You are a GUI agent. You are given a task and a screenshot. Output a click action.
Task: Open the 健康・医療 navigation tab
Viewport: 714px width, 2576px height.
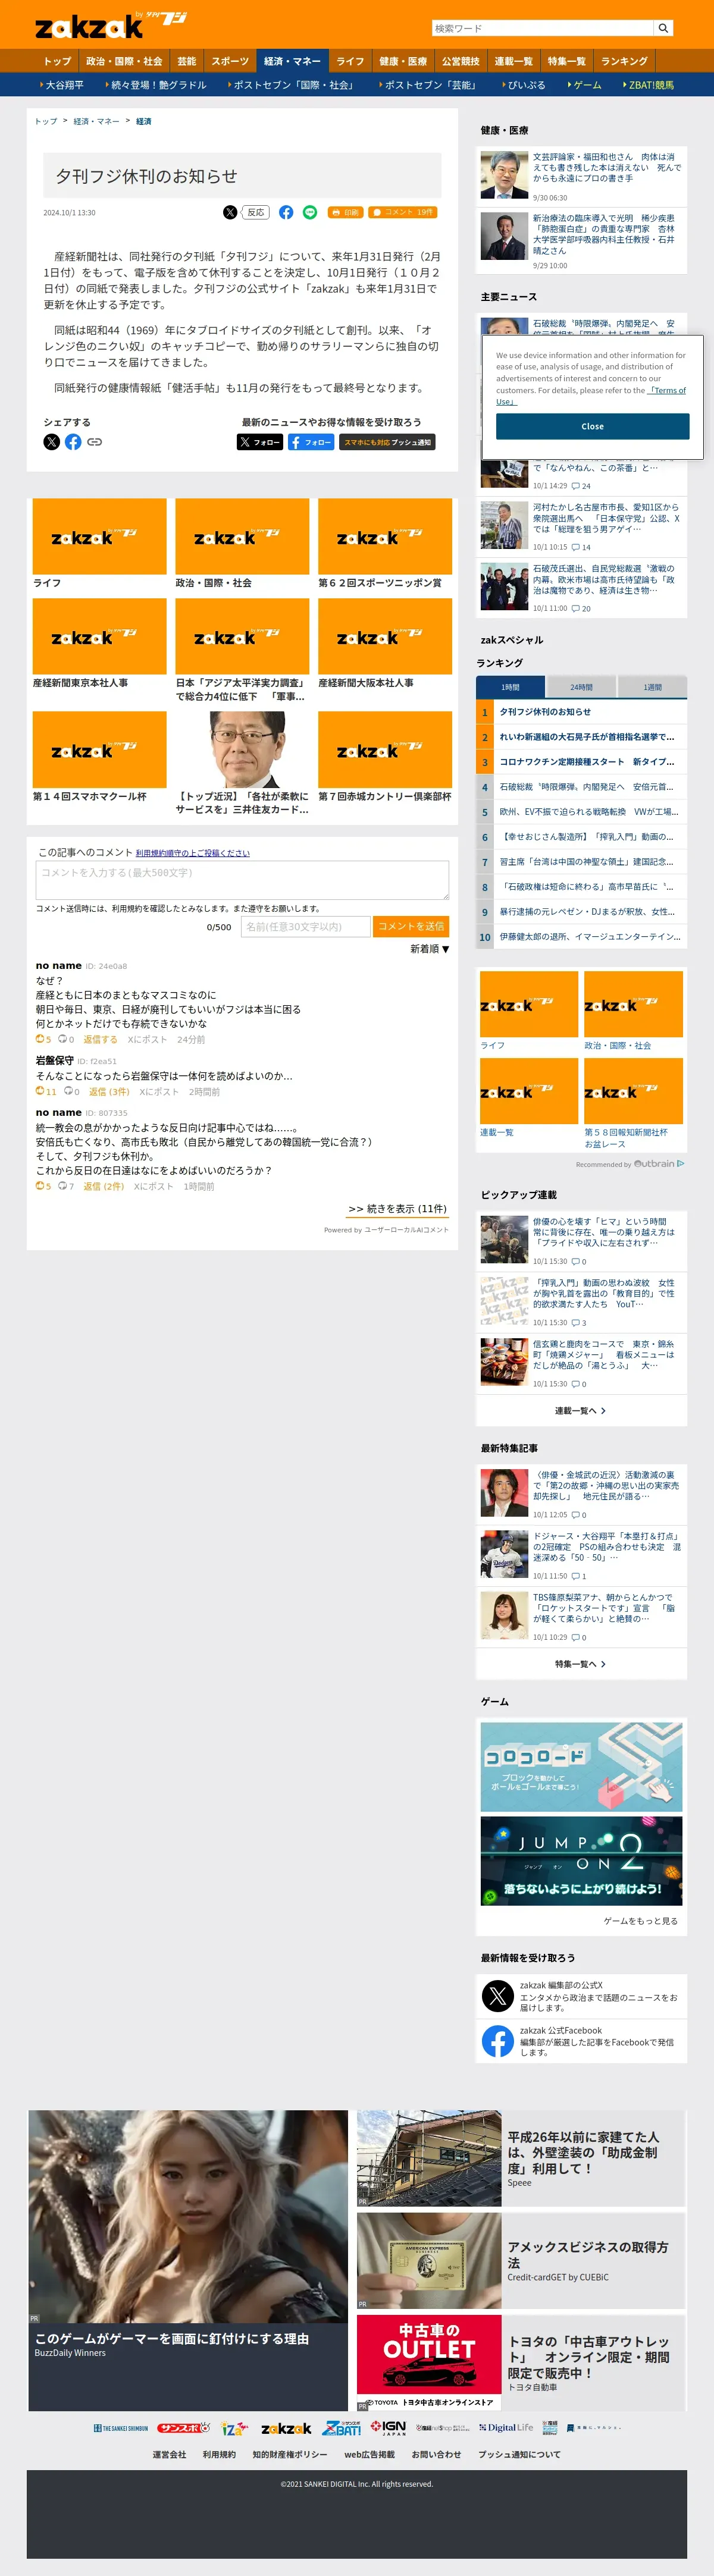[403, 61]
